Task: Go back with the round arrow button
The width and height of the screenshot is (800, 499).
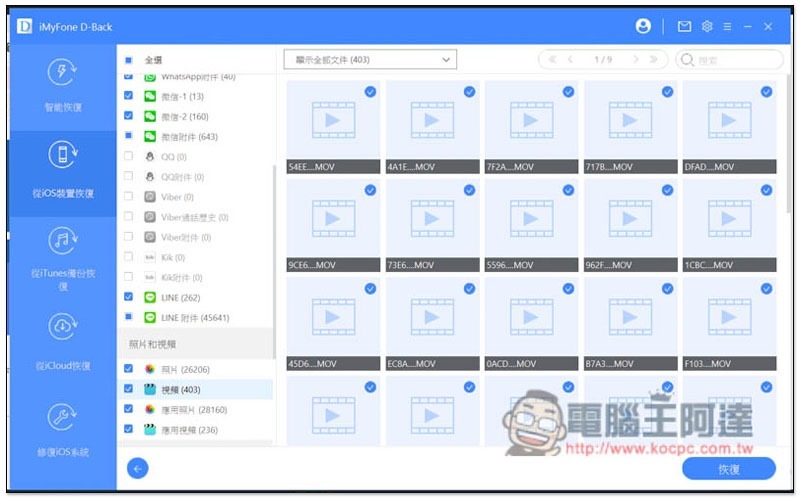Action: point(138,468)
